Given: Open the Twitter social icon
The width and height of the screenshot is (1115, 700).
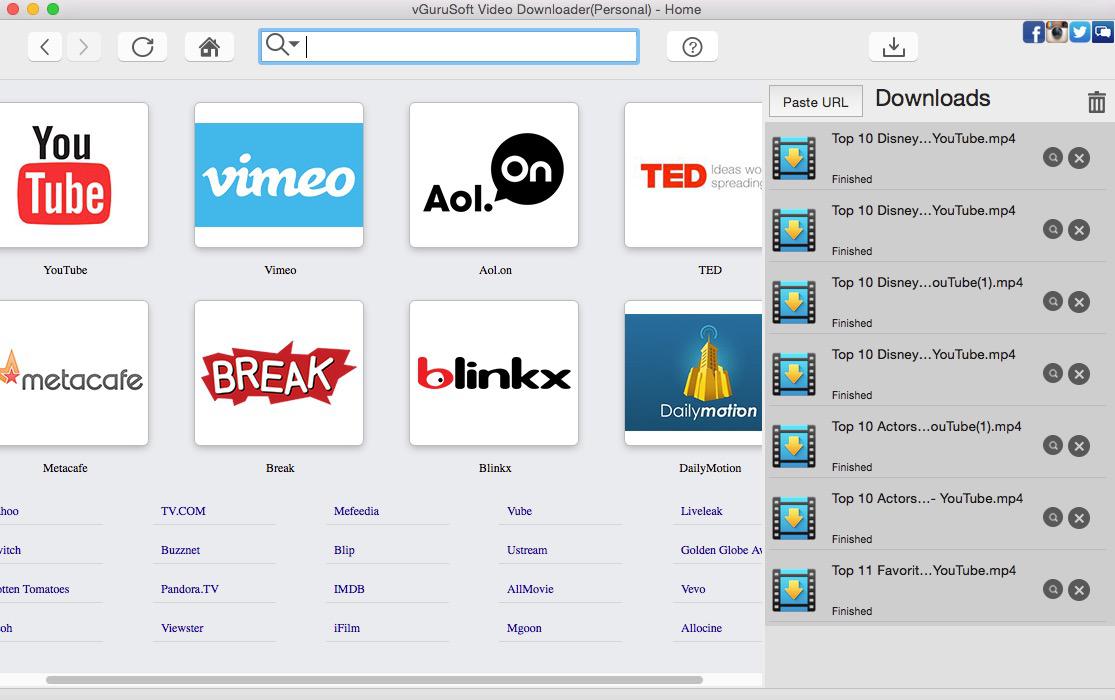Looking at the screenshot, I should click(1080, 32).
